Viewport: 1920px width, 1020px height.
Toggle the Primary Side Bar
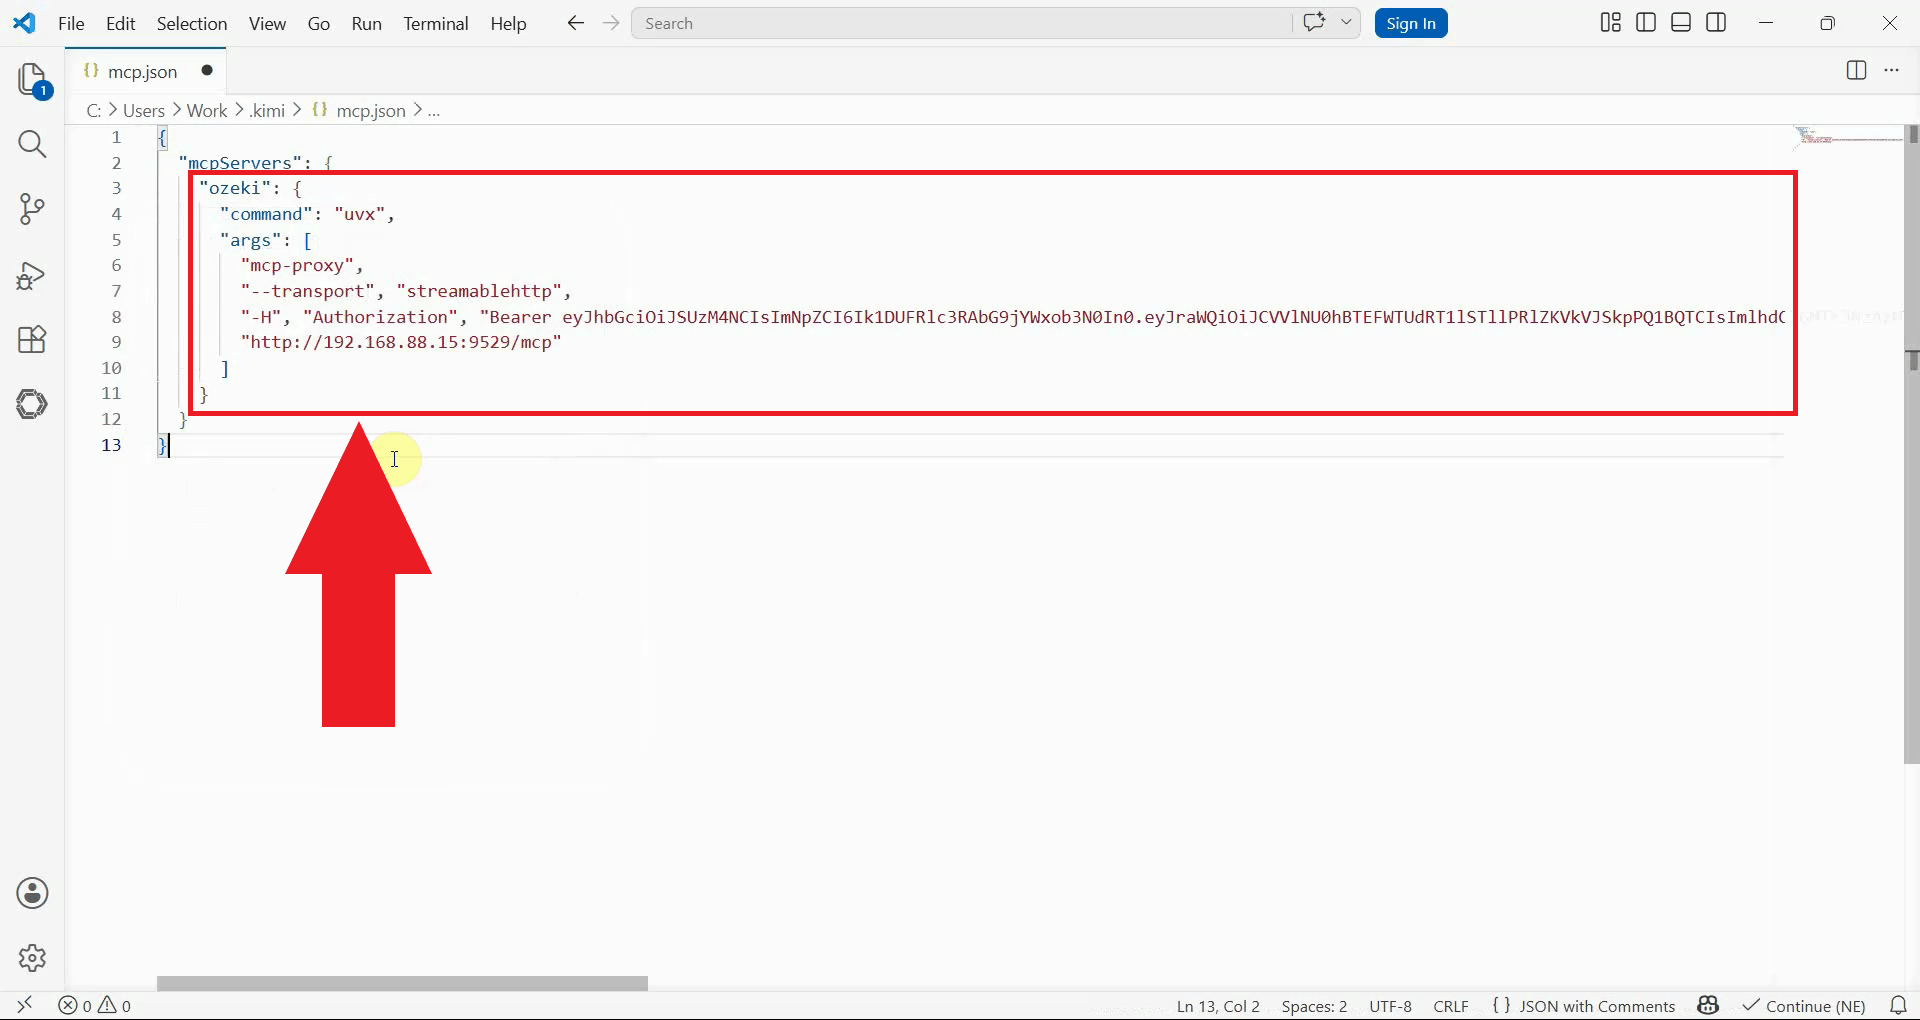point(1646,22)
